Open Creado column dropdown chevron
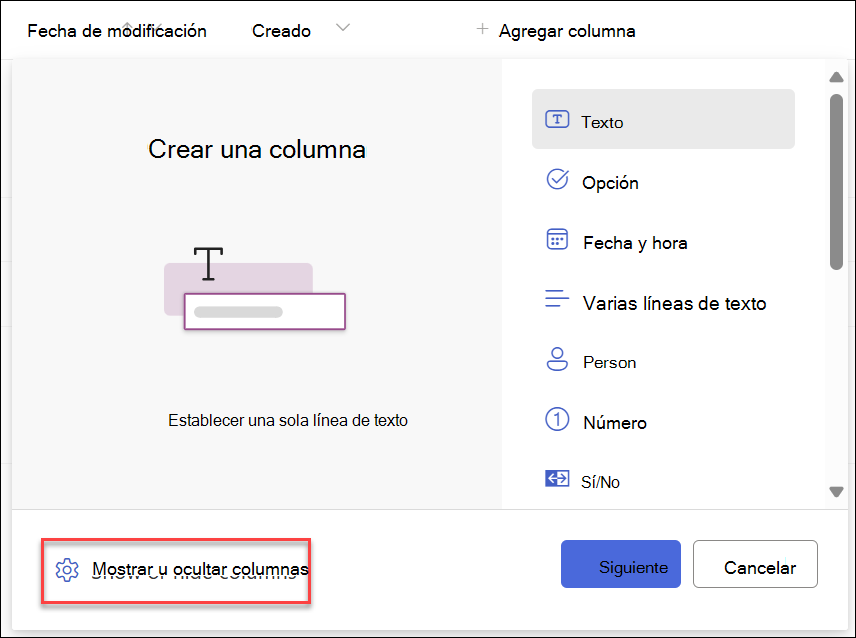 [x=342, y=28]
